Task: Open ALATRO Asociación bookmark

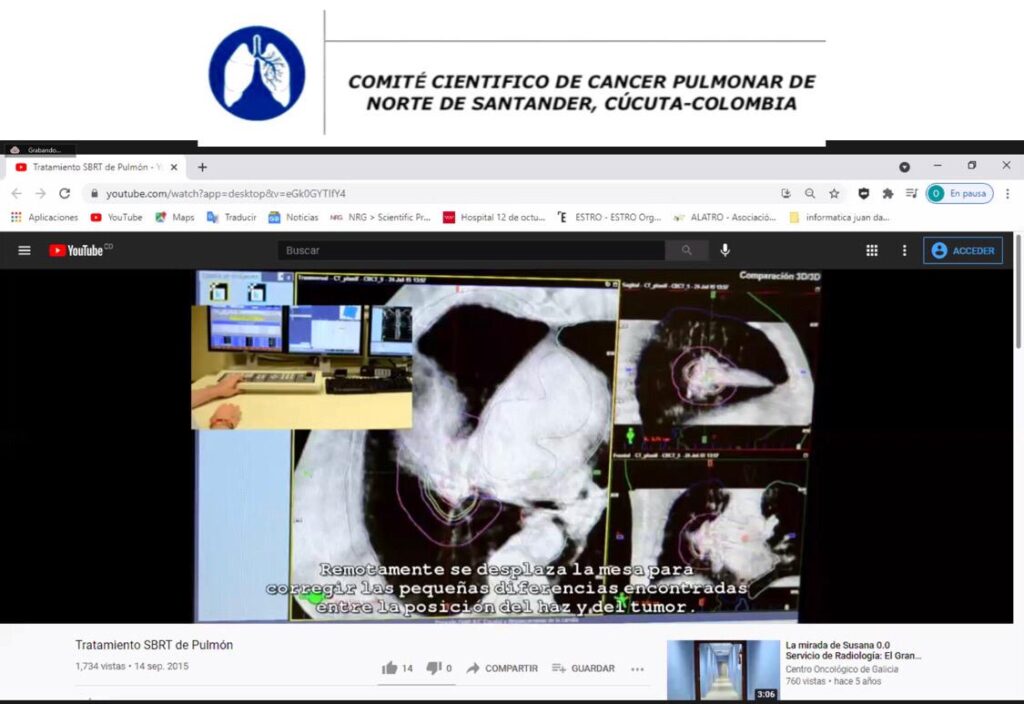Action: (725, 217)
